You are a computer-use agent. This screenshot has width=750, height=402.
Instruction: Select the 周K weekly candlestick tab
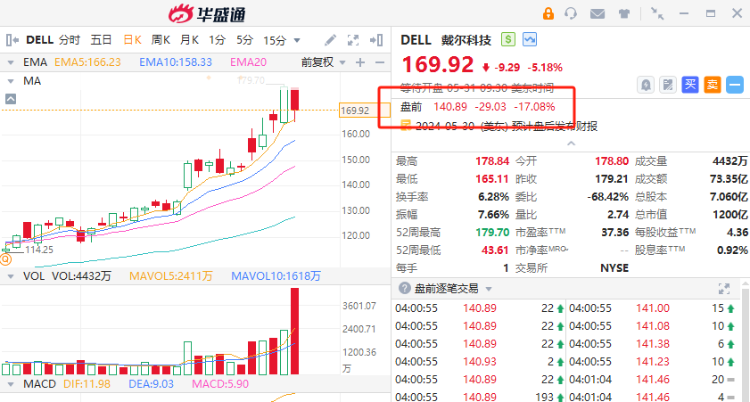tap(161, 40)
